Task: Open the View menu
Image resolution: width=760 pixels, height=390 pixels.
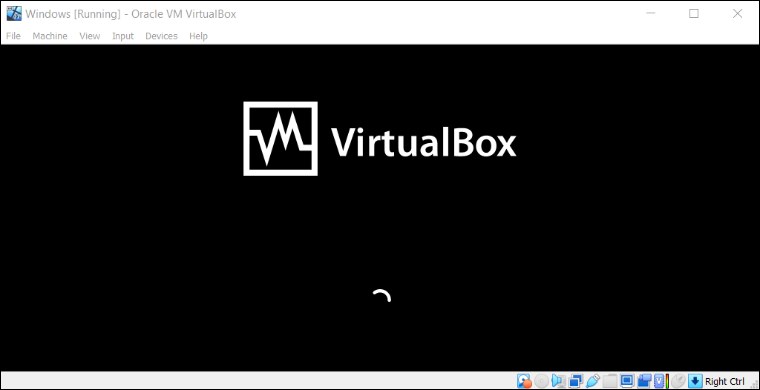Action: (90, 36)
